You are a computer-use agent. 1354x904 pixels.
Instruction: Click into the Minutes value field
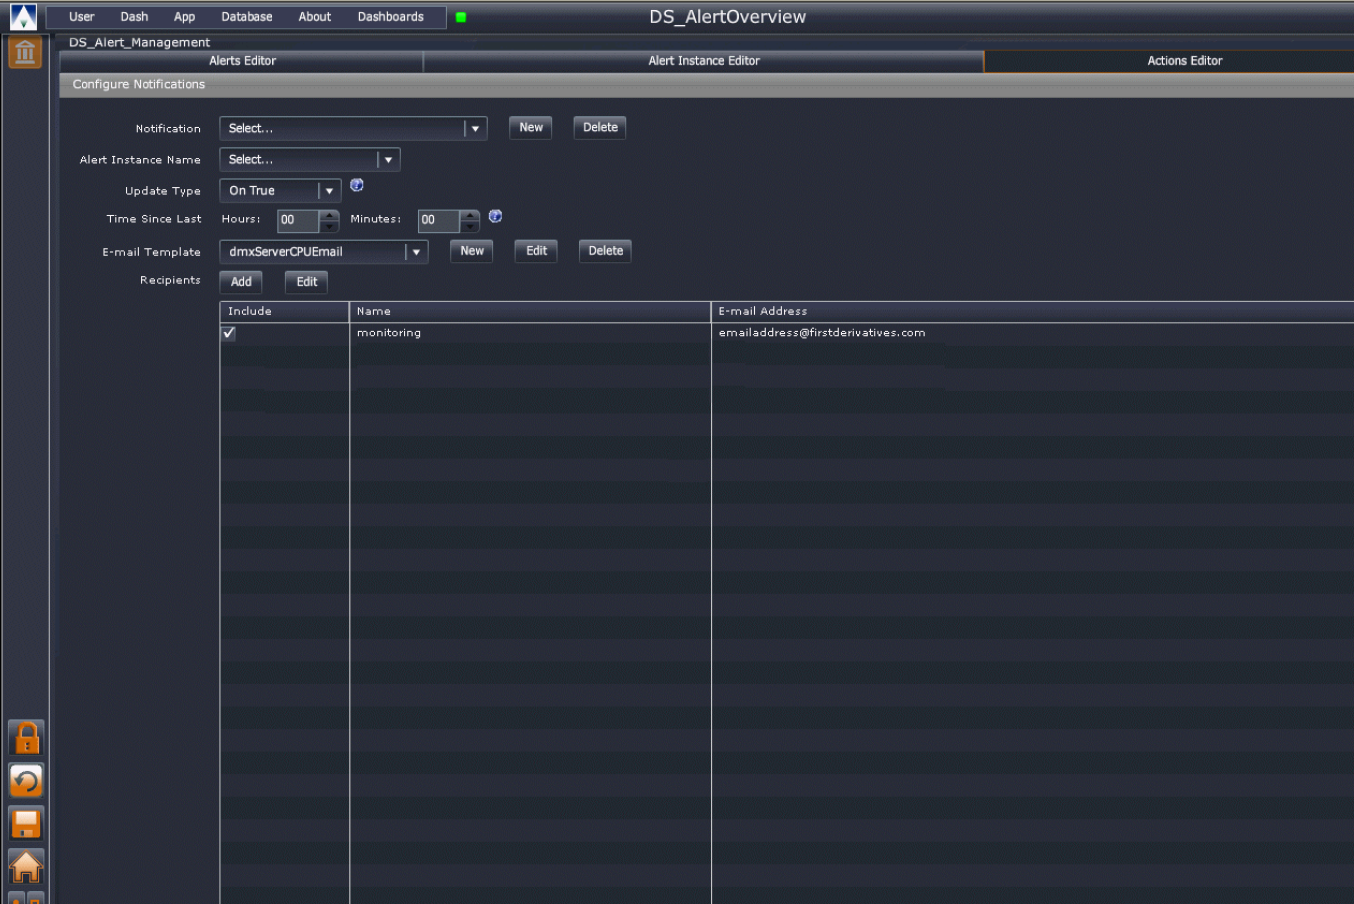(439, 221)
